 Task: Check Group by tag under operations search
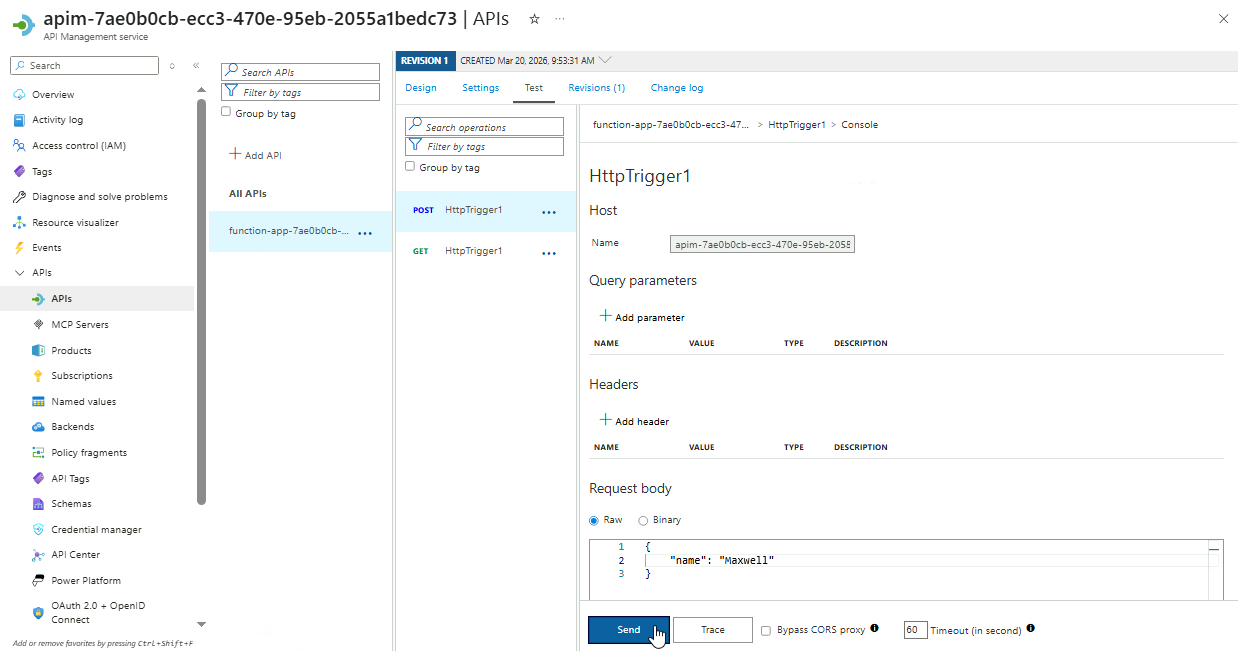(410, 167)
